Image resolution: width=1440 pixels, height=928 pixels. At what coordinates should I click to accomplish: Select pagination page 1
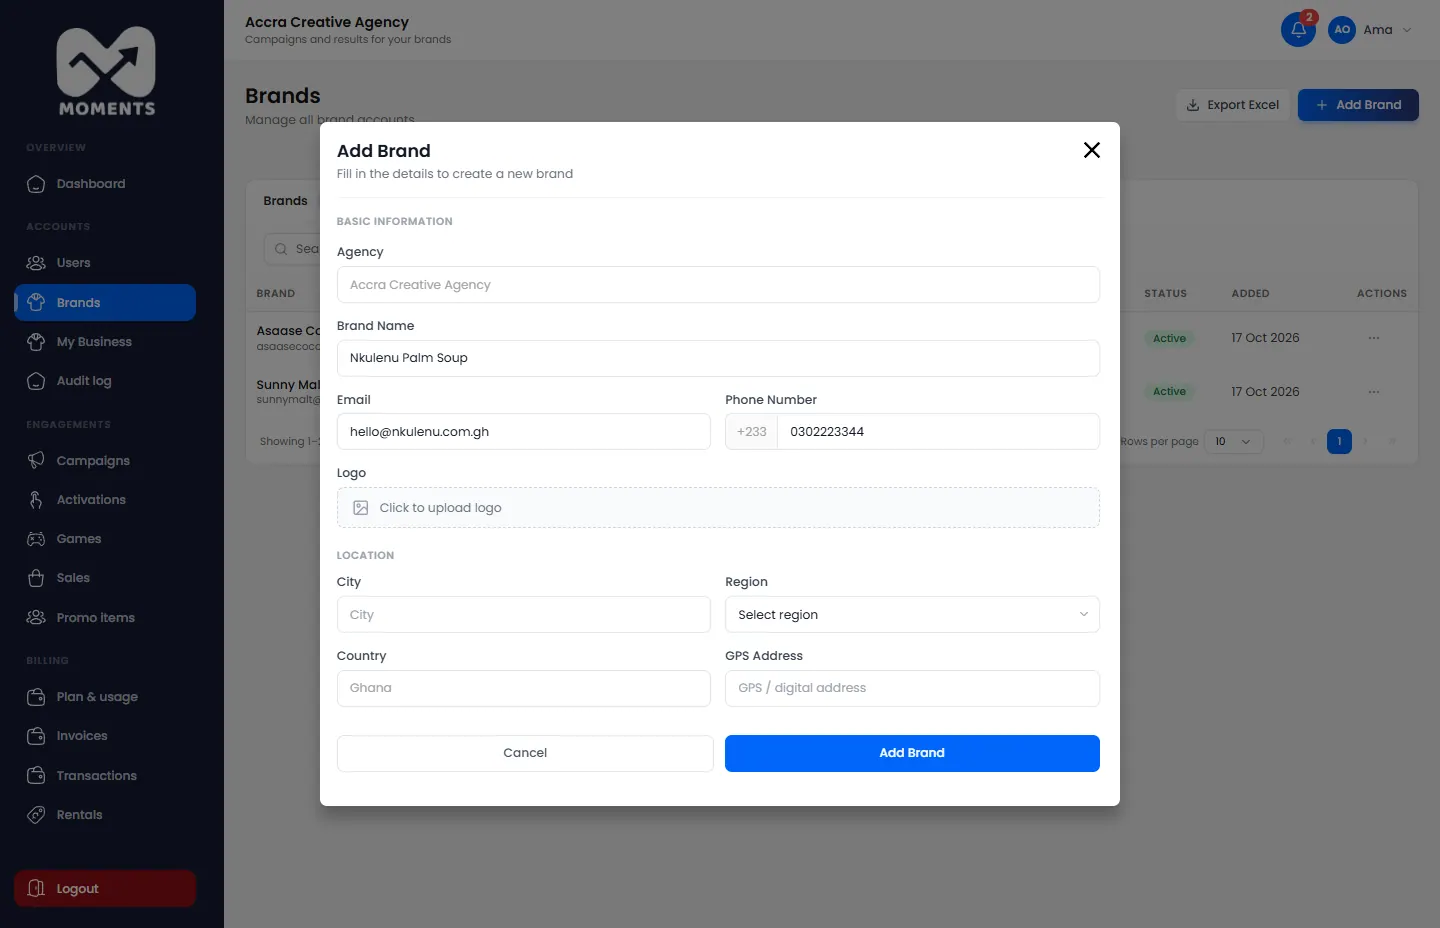pyautogui.click(x=1339, y=441)
